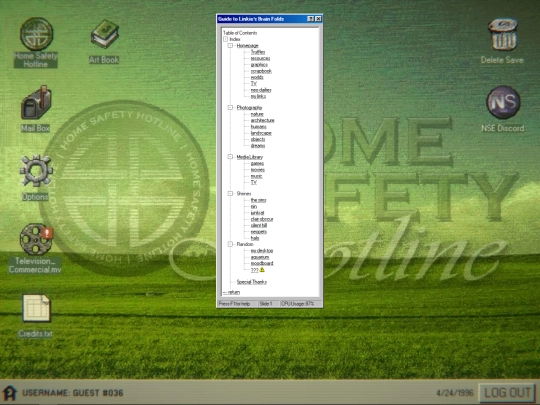Open the games link under Media Library

click(257, 163)
